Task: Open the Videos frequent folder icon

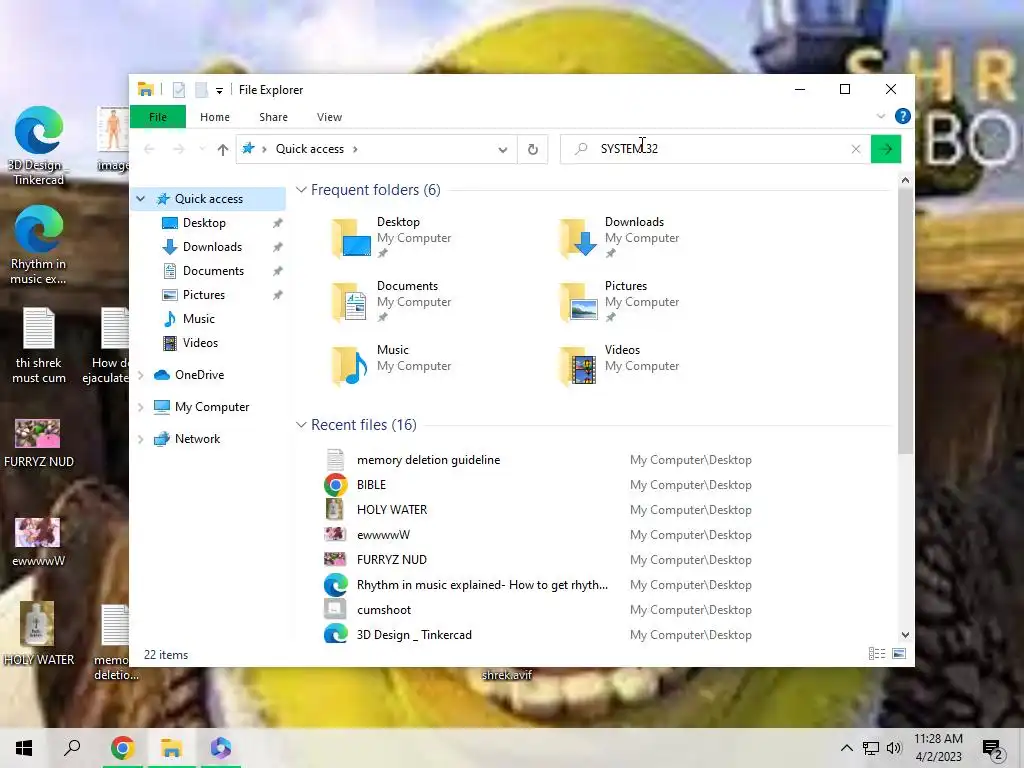Action: [x=579, y=366]
